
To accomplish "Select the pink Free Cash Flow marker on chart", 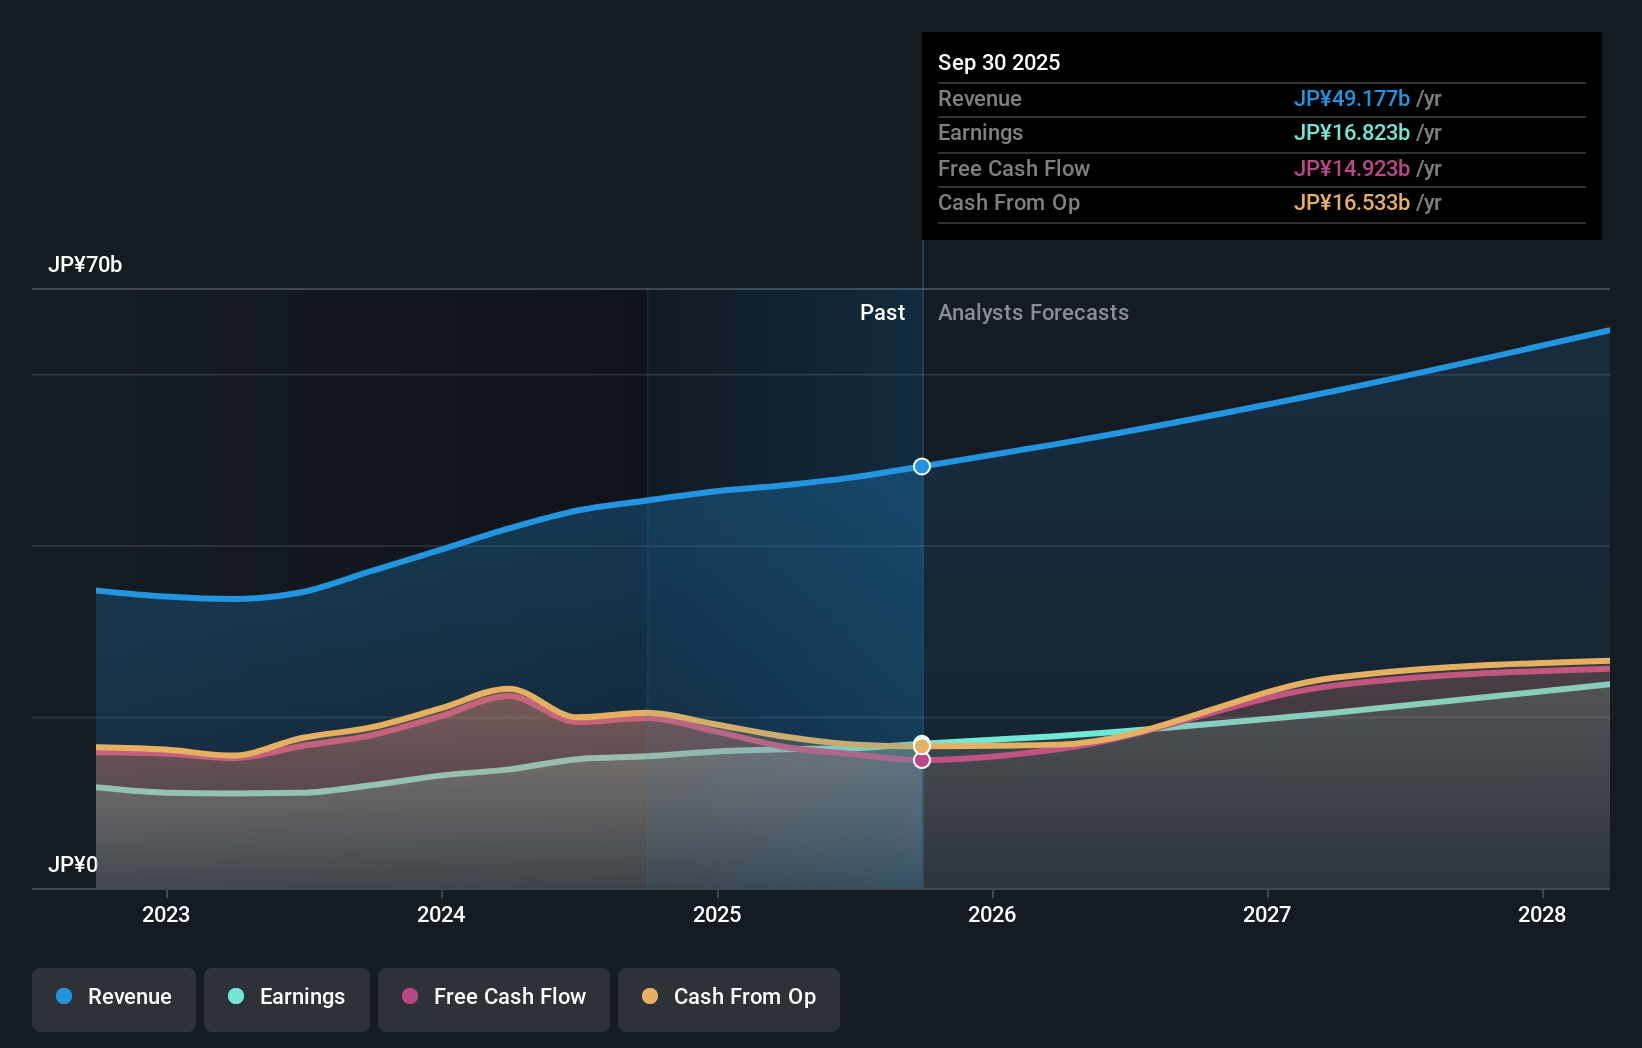I will (921, 761).
